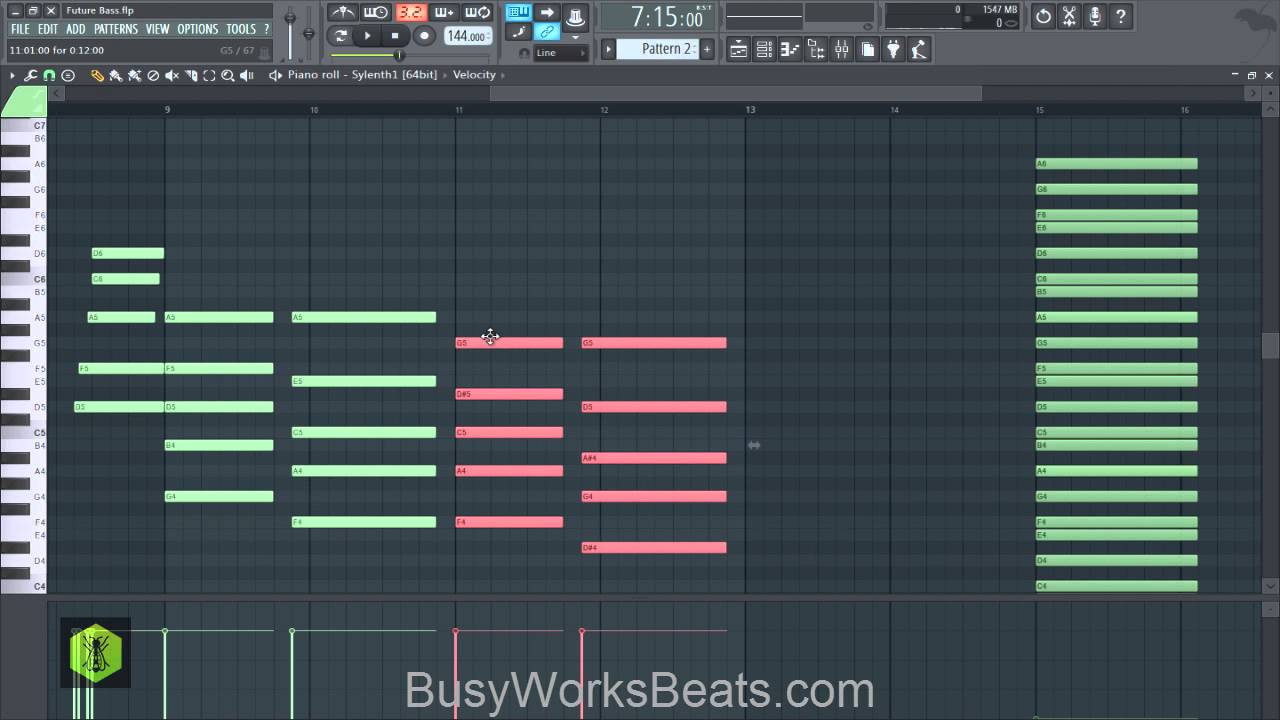Click the undo history circular arrow icon
Viewport: 1280px width, 720px height.
1044,16
